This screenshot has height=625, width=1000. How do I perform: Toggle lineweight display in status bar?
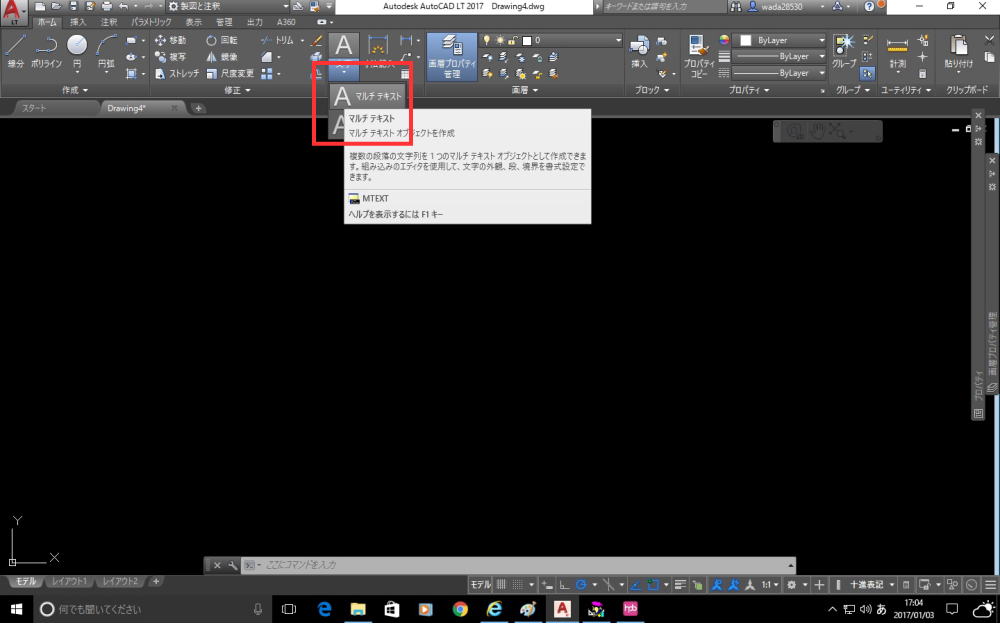680,585
